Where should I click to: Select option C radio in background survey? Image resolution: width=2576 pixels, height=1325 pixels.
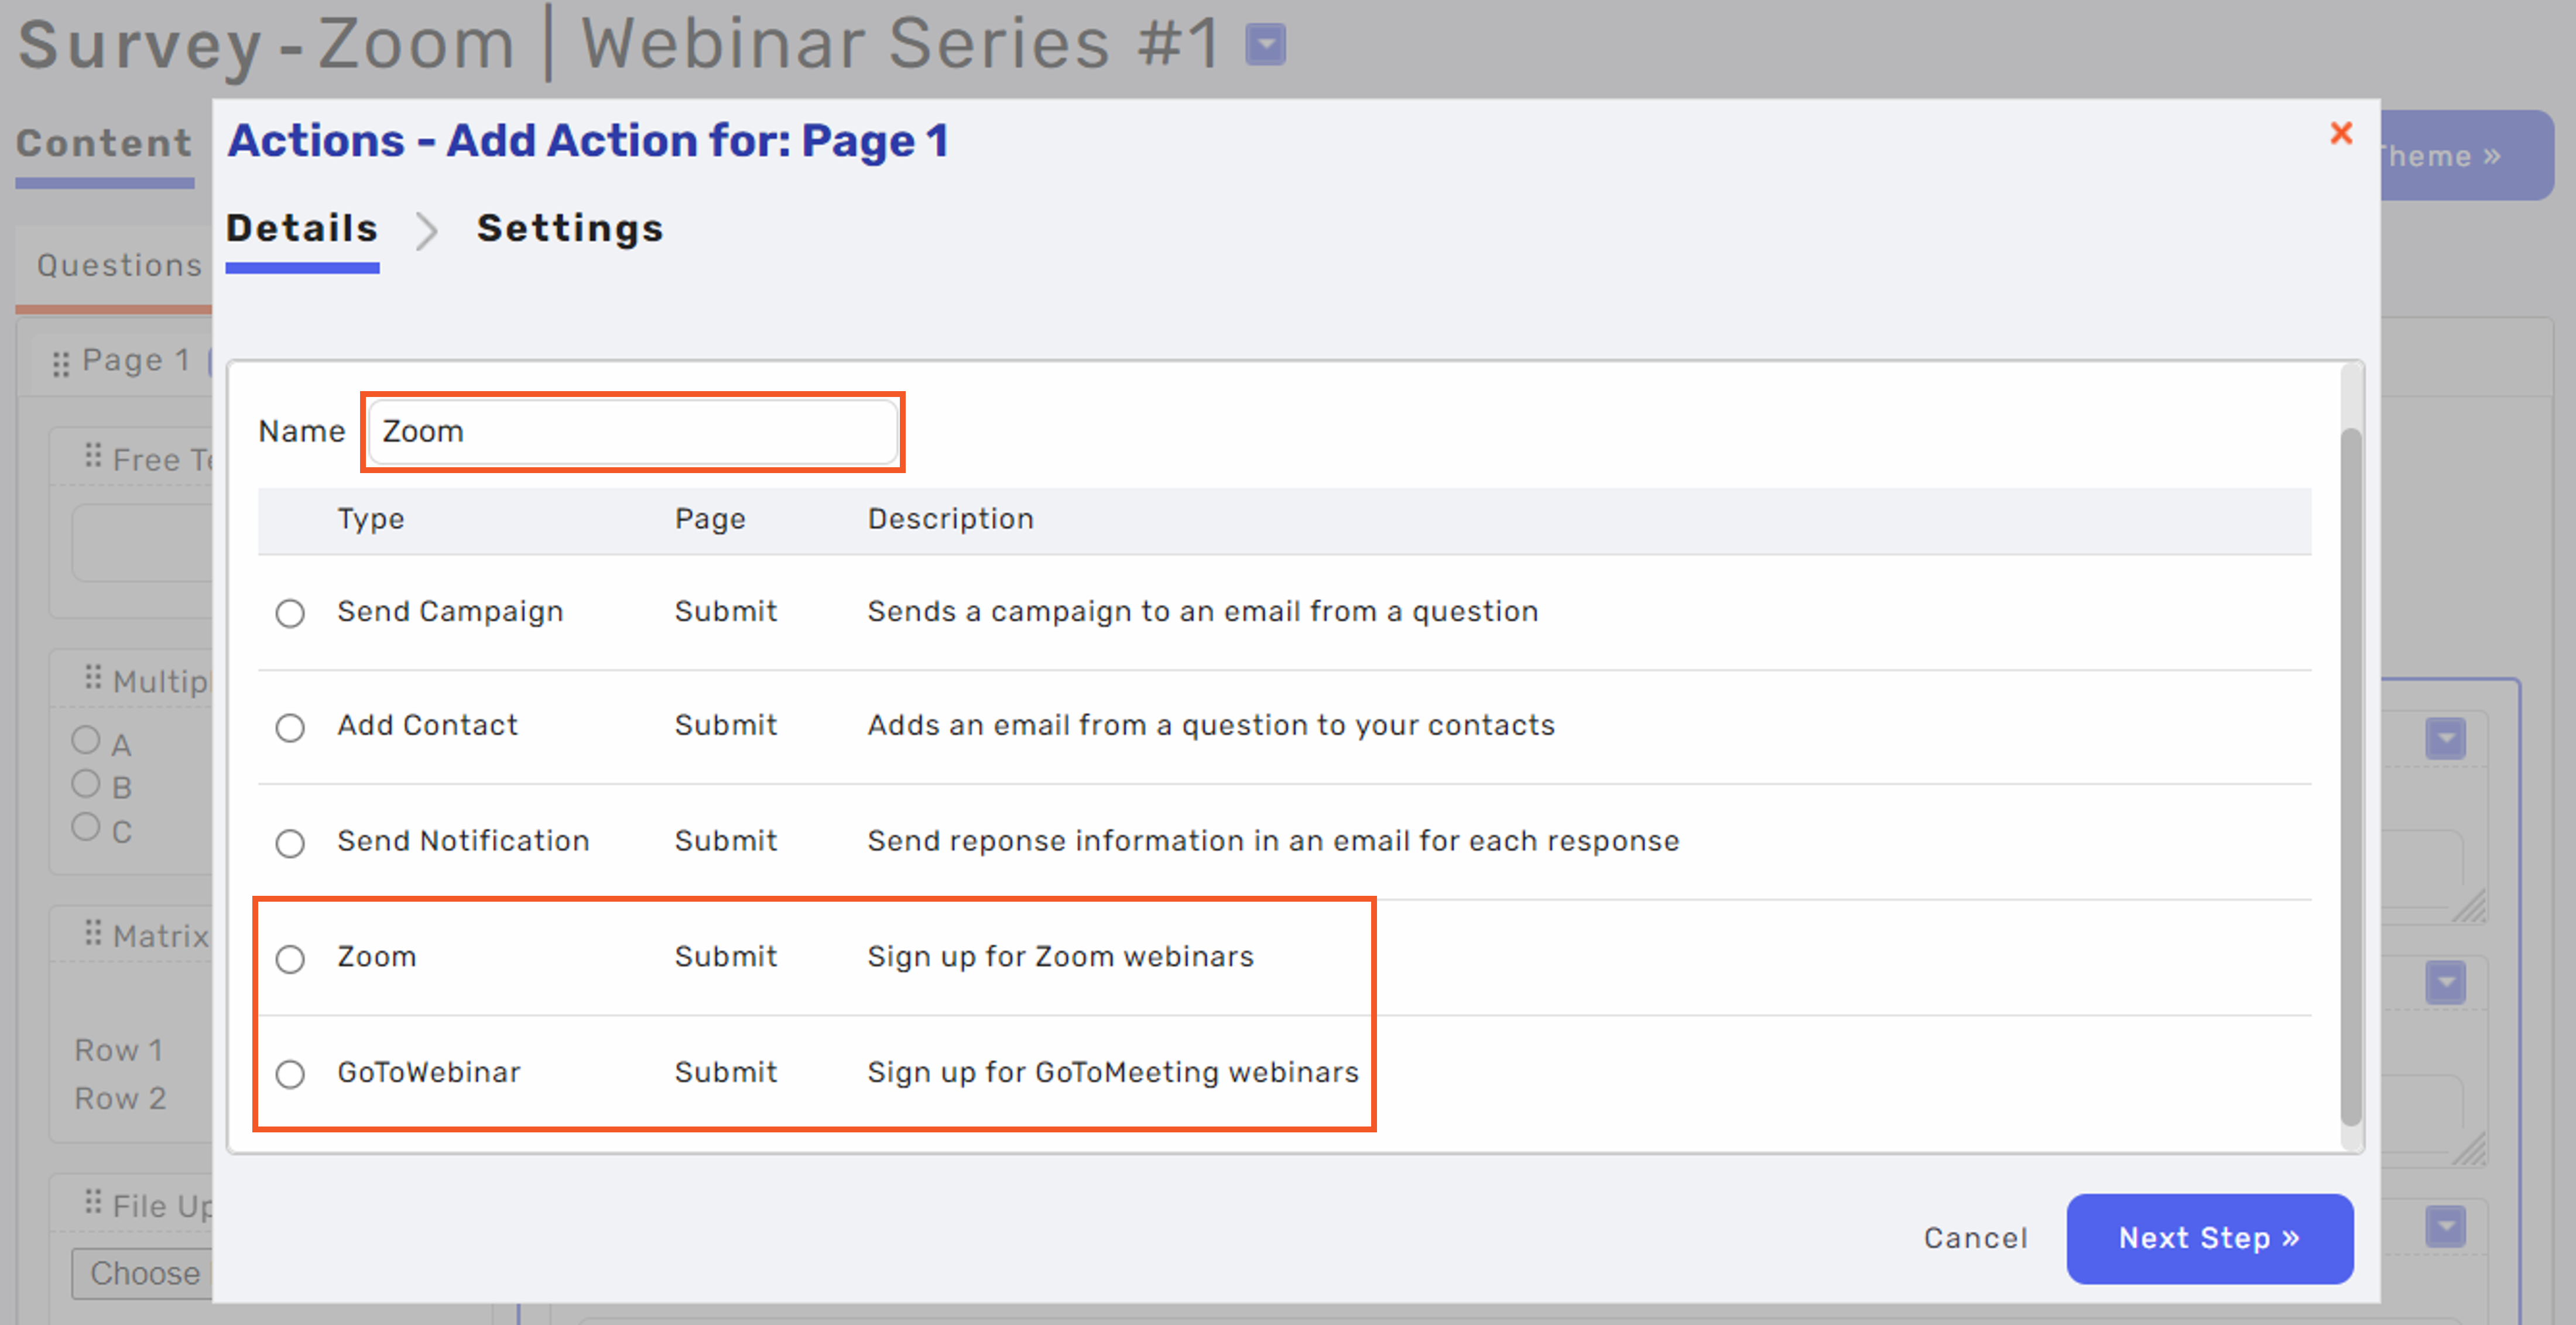pyautogui.click(x=86, y=827)
